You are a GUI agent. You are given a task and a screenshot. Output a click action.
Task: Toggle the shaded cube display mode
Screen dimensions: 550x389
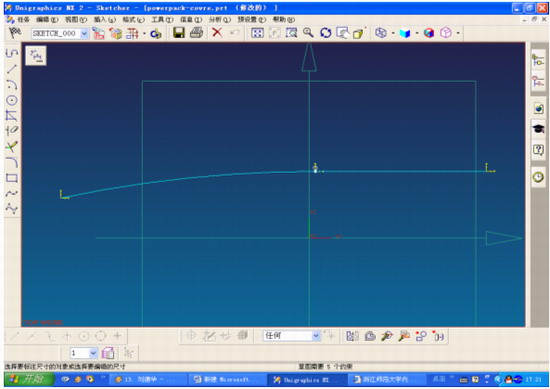click(x=405, y=33)
